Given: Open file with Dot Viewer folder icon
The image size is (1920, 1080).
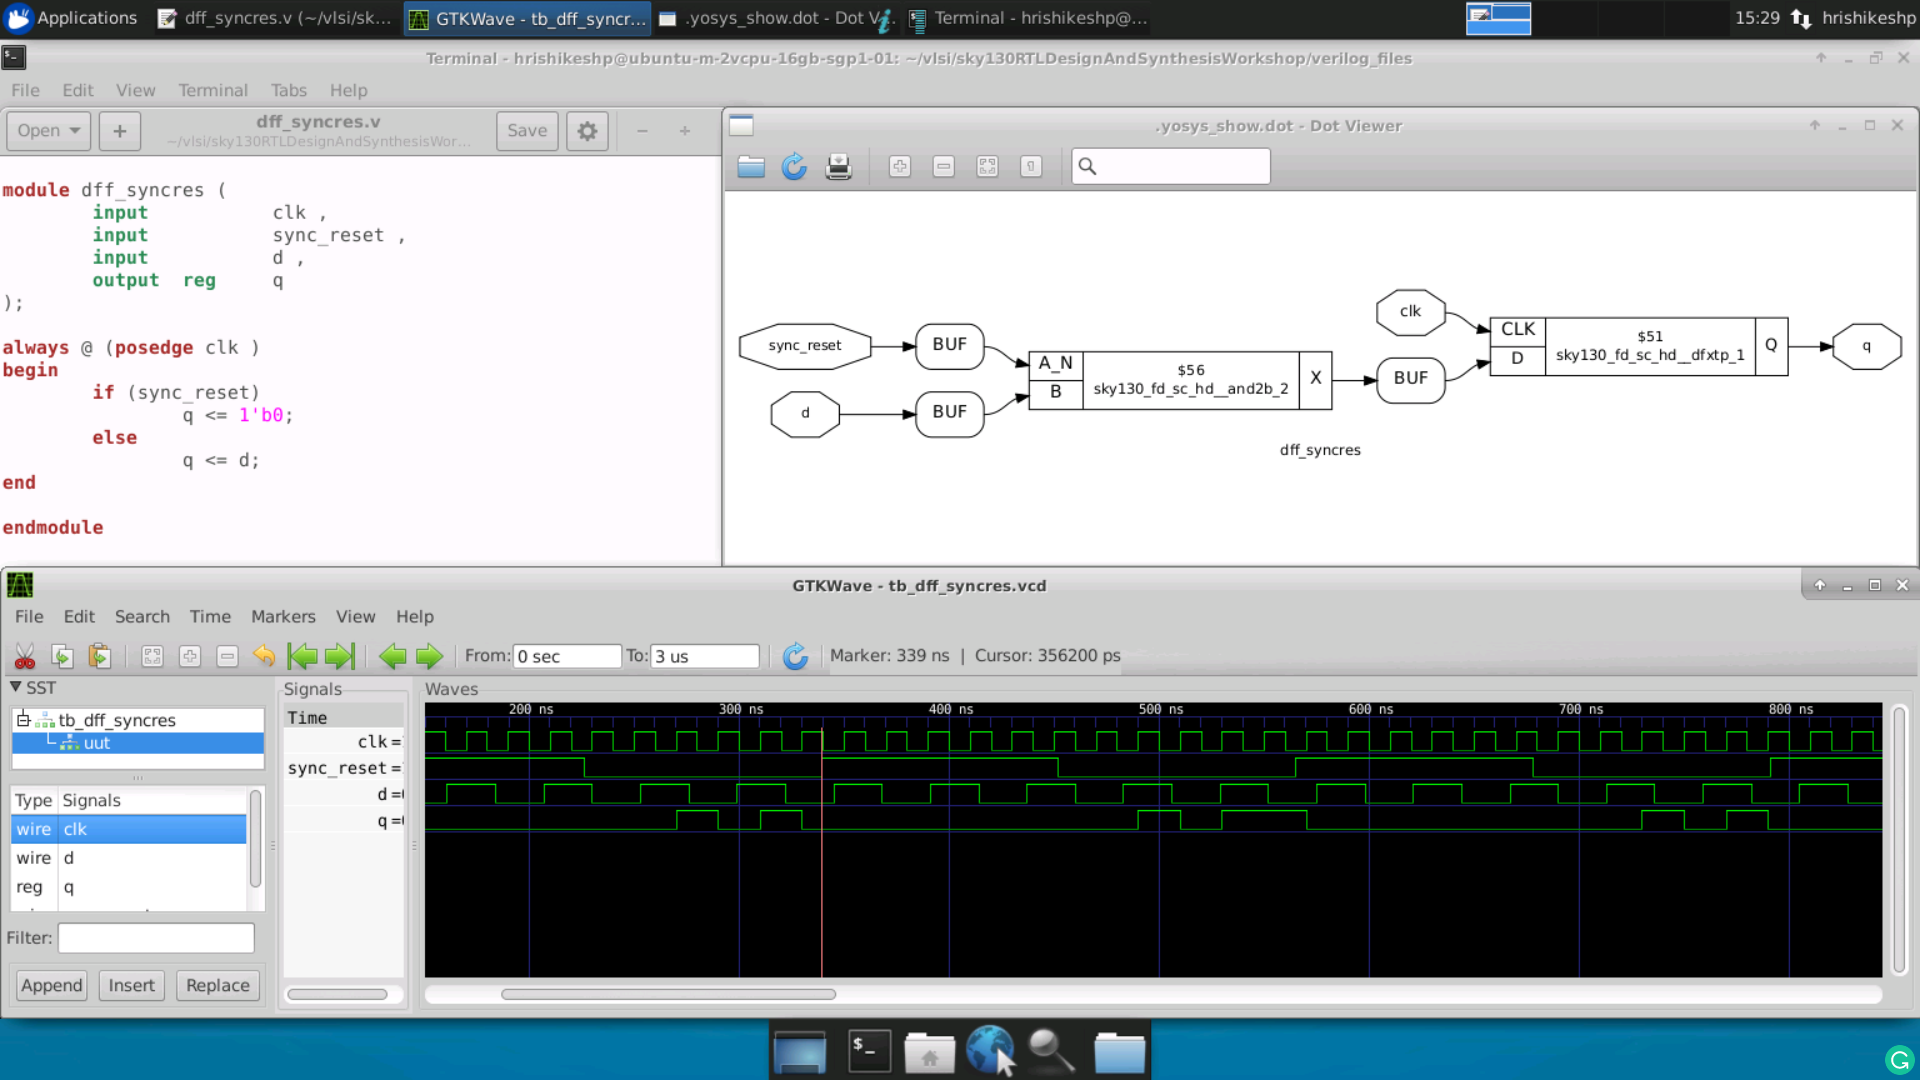Looking at the screenshot, I should pos(751,166).
